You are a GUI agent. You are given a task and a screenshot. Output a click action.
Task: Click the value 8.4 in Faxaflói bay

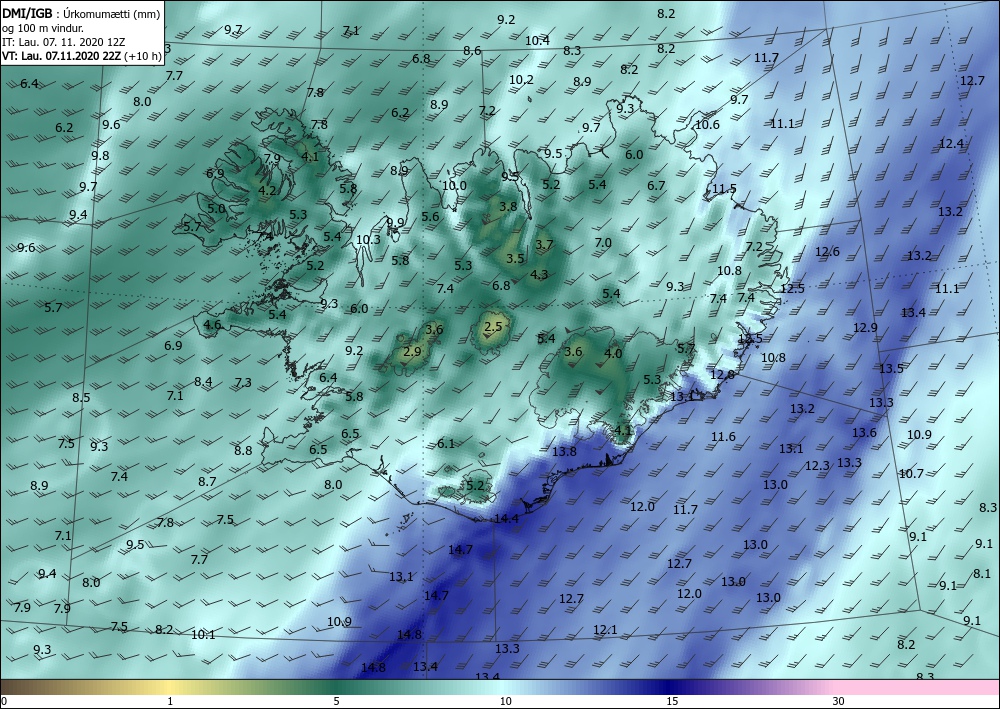pyautogui.click(x=203, y=382)
